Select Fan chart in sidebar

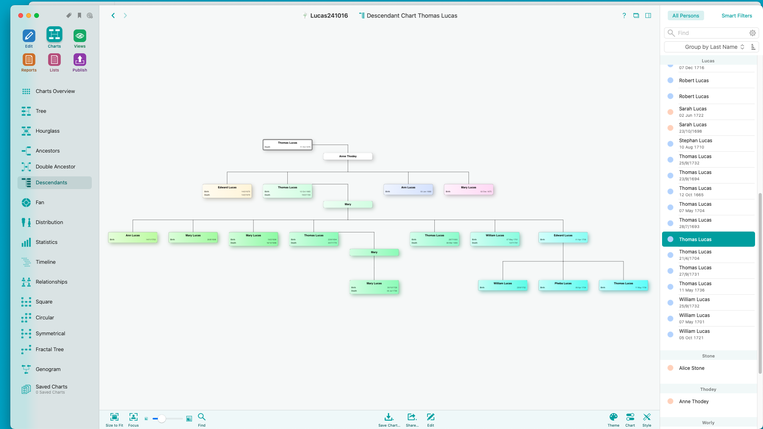click(x=54, y=202)
